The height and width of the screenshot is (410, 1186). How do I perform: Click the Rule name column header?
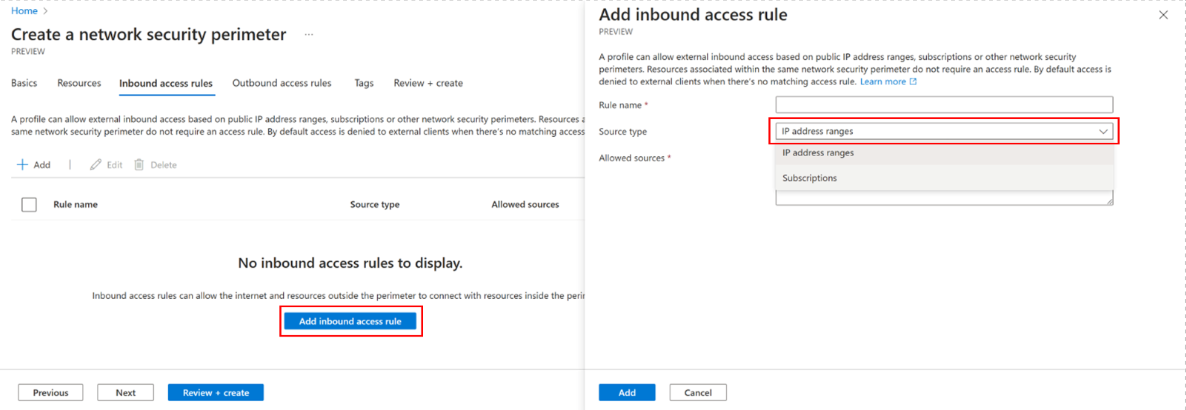tap(75, 204)
